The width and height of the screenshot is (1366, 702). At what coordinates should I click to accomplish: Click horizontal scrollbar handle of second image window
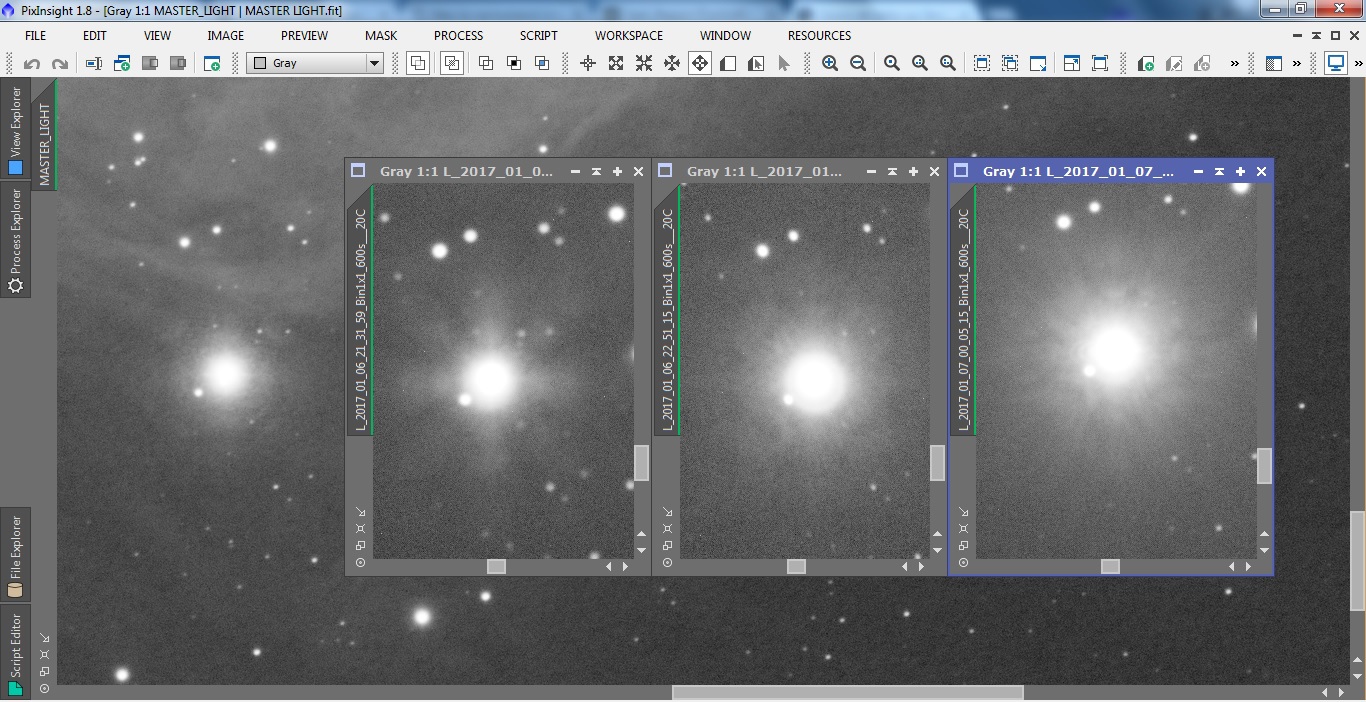coord(796,566)
